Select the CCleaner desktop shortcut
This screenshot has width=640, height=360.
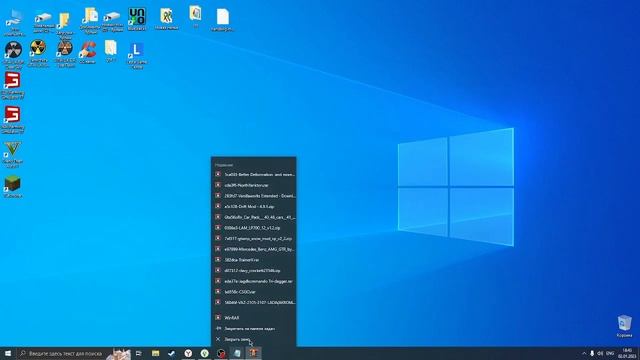click(x=87, y=52)
